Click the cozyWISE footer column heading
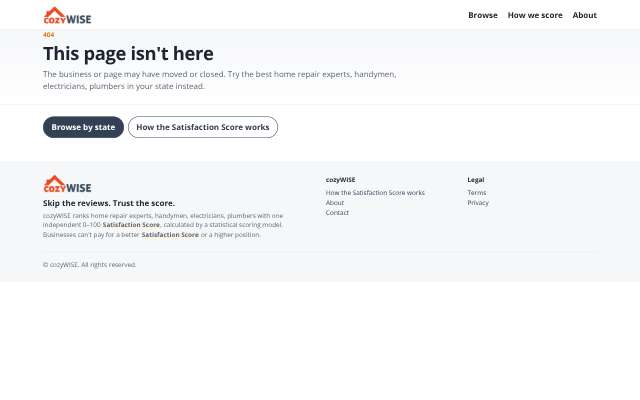 tap(340, 180)
